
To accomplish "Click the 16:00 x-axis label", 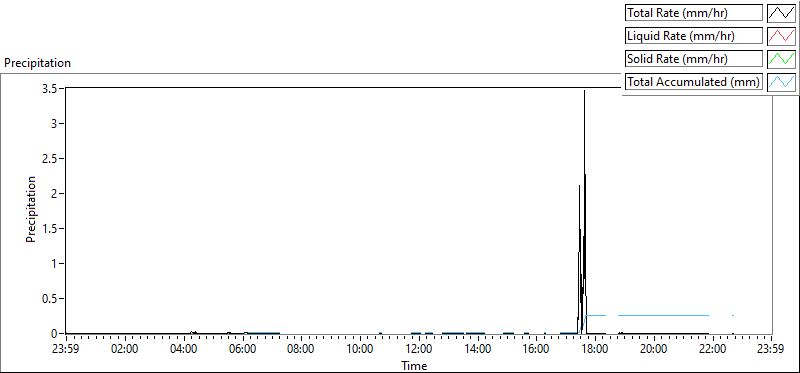I will pyautogui.click(x=537, y=350).
